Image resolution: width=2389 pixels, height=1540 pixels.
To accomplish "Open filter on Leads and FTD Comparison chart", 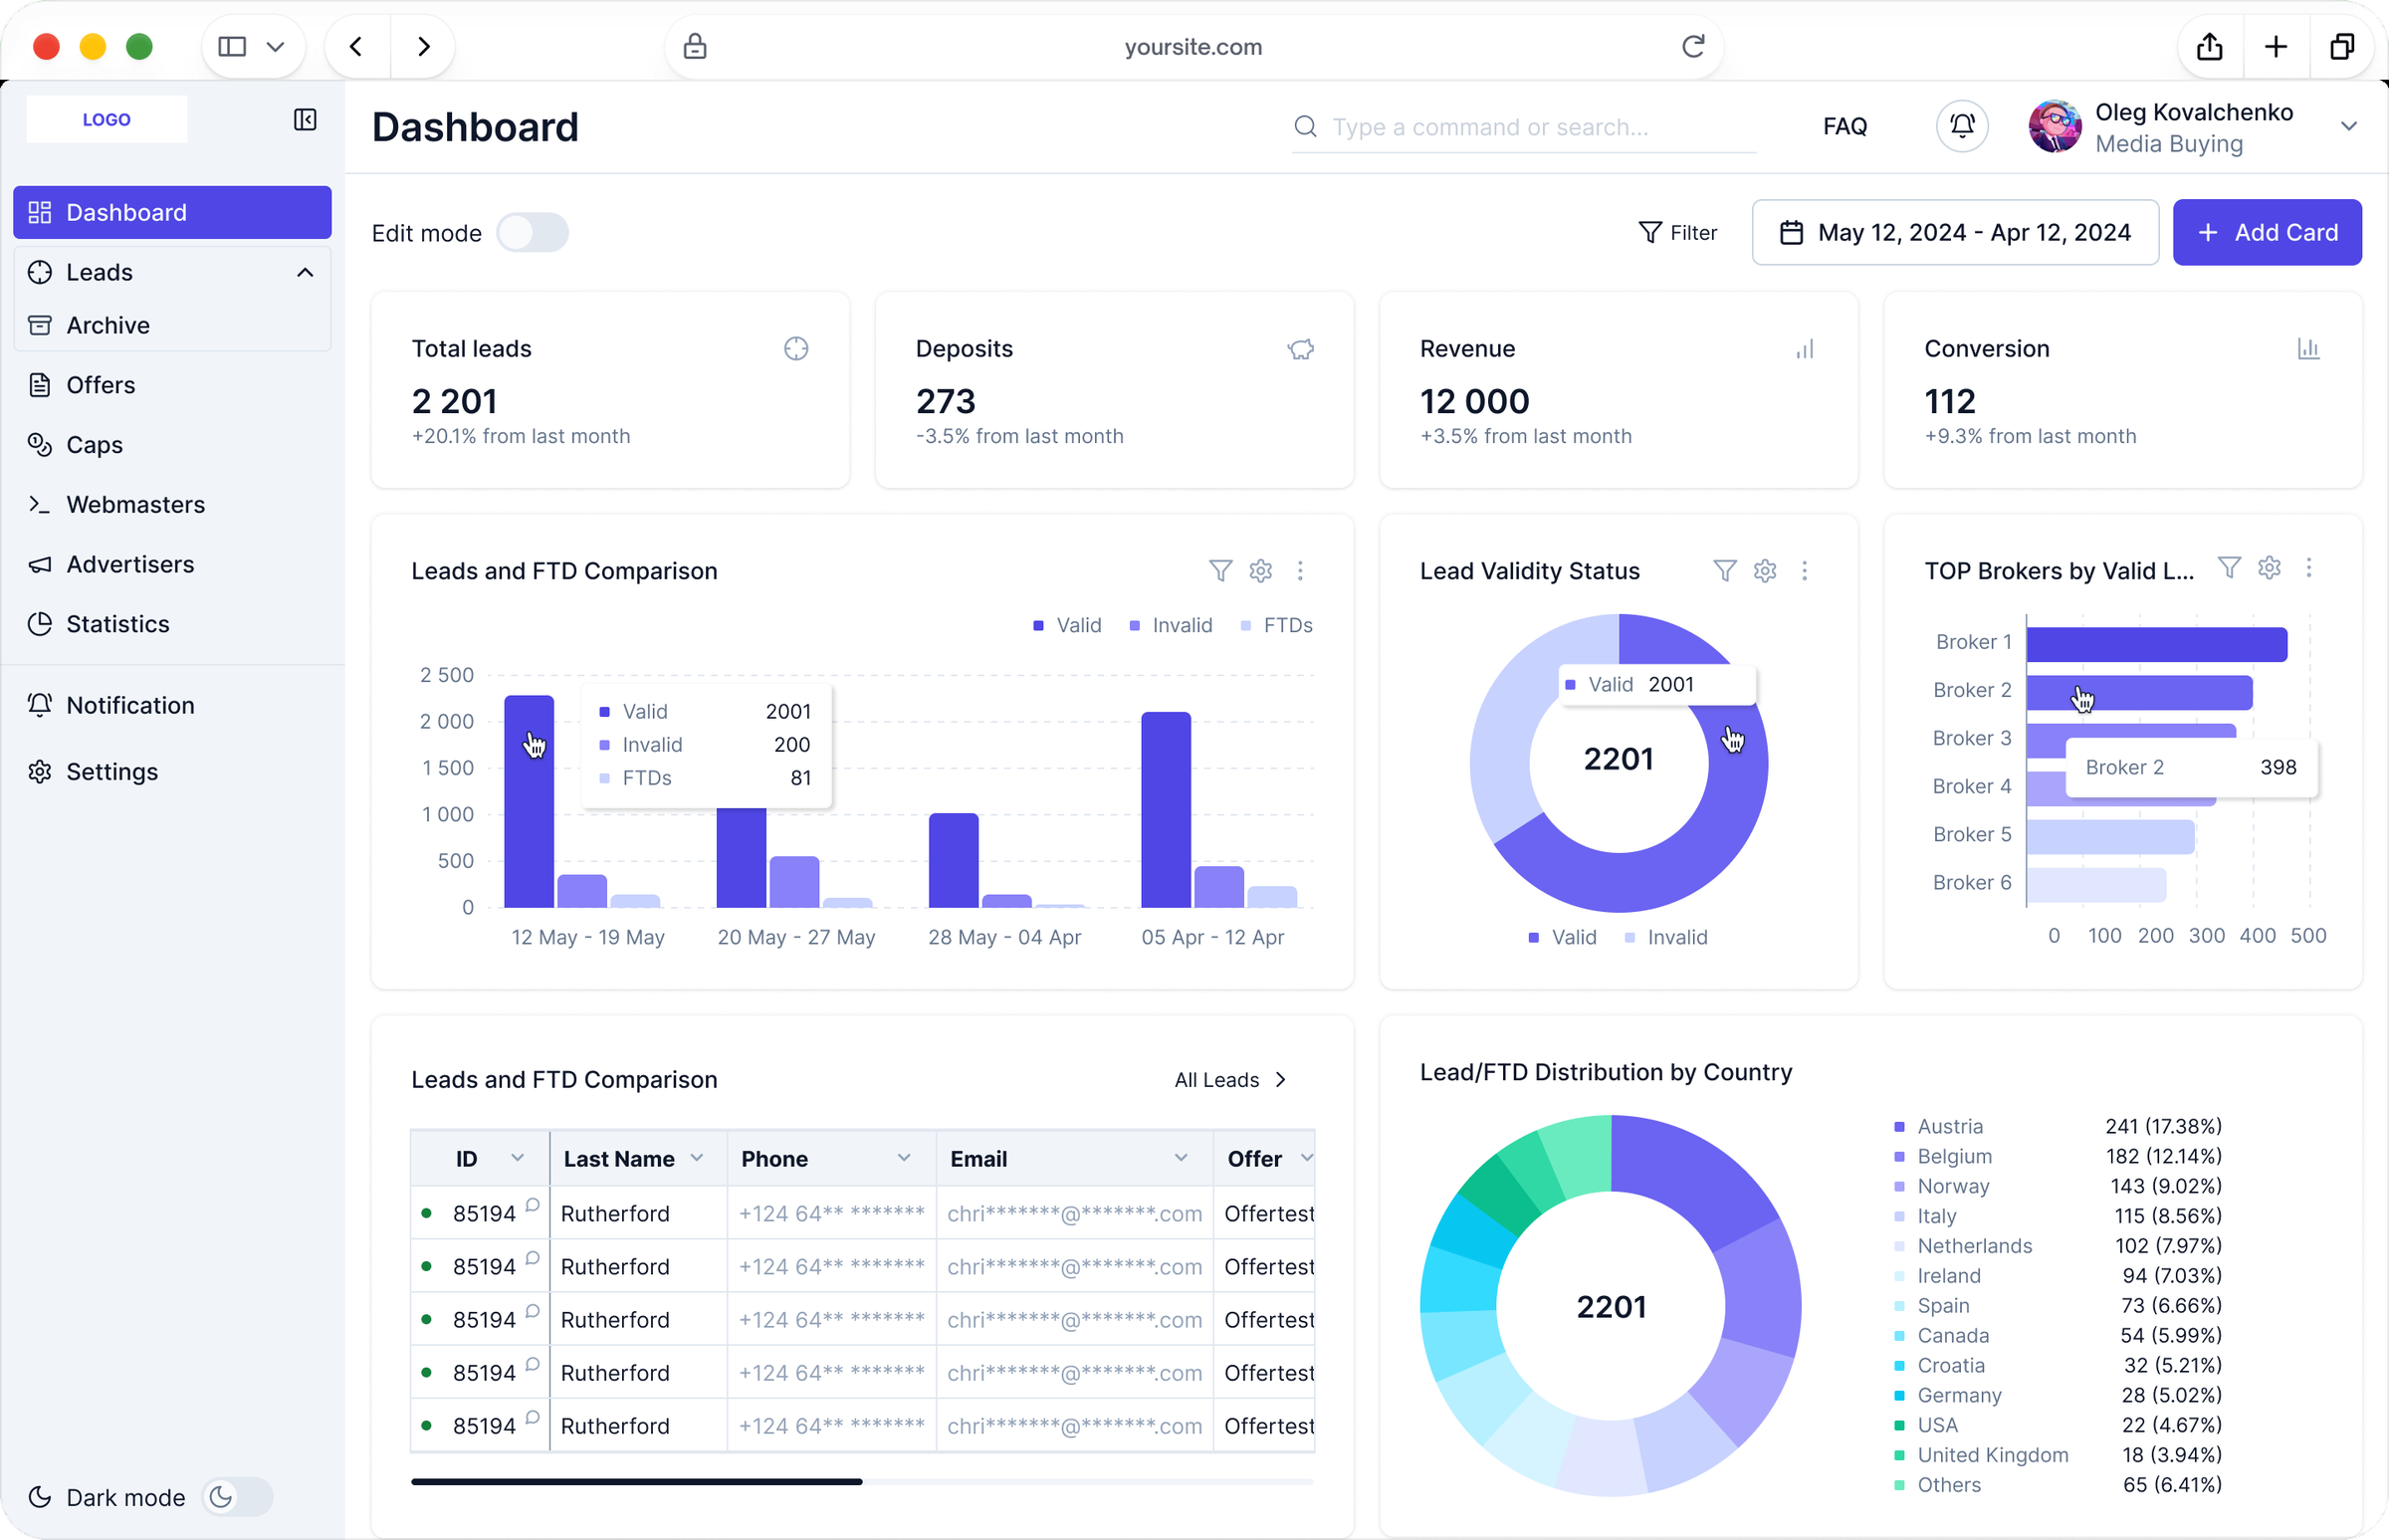I will 1220,571.
